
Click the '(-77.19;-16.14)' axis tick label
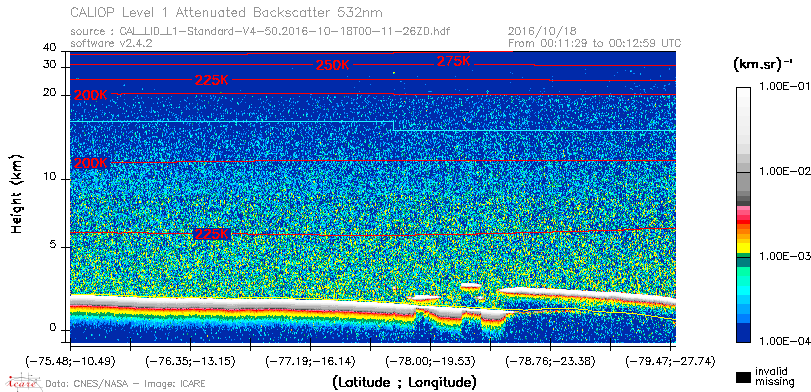tap(310, 361)
